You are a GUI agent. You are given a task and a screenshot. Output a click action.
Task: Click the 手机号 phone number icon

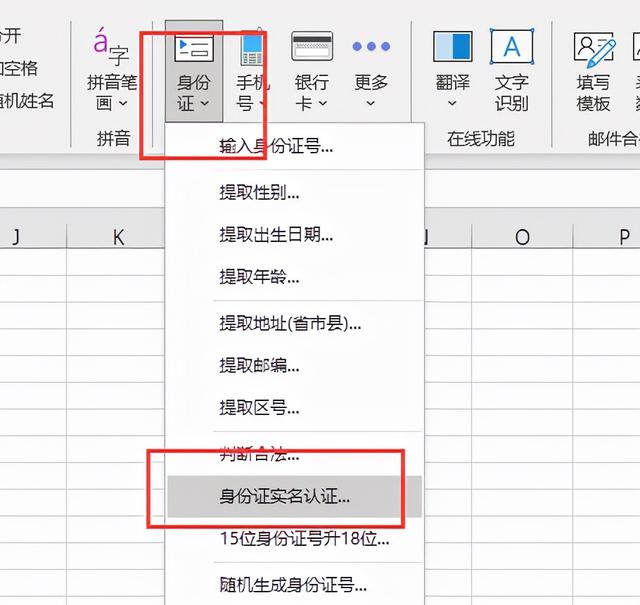[252, 48]
